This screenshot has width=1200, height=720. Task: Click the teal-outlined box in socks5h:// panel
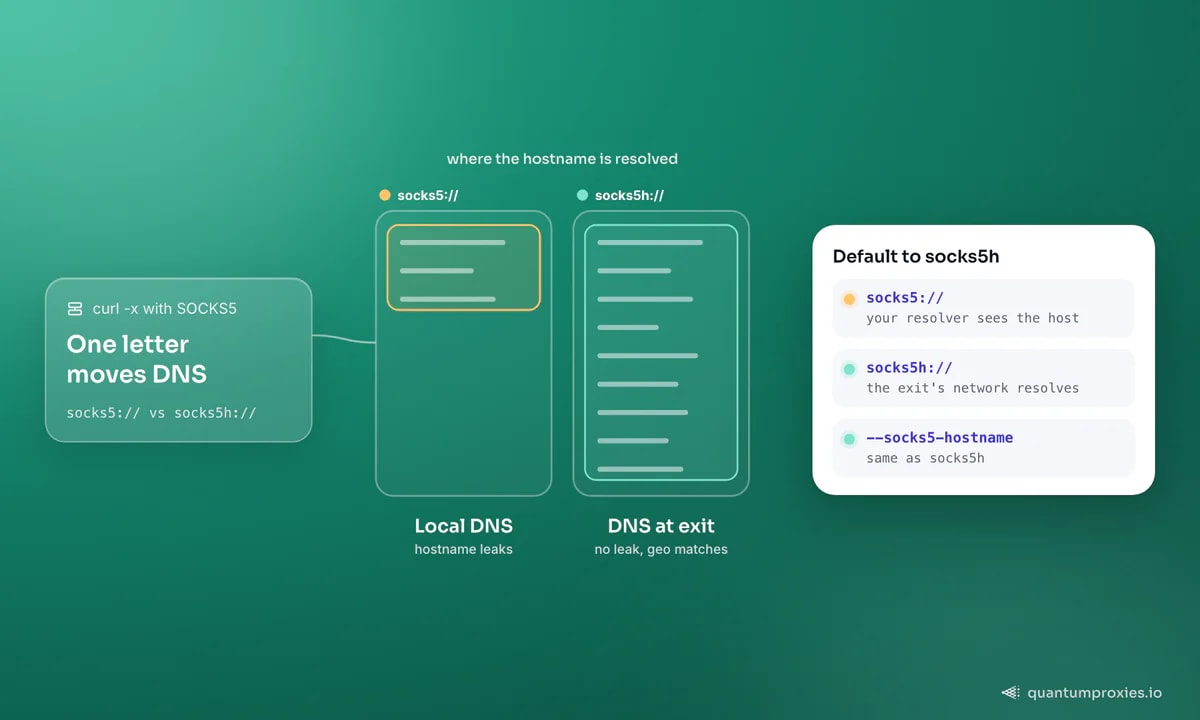click(661, 352)
